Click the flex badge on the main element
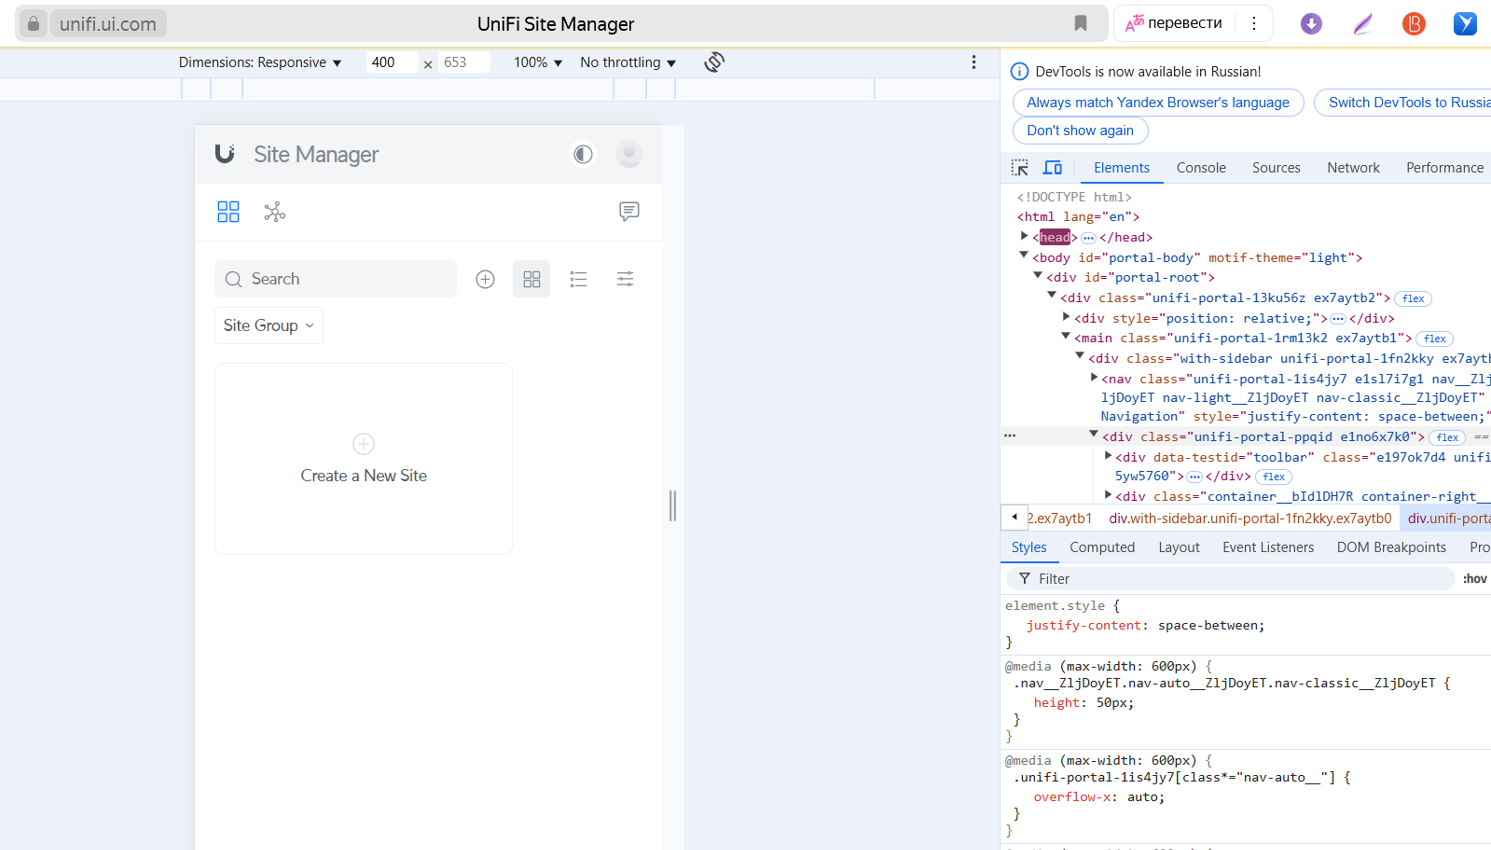Viewport: 1491px width, 850px height. 1435,339
